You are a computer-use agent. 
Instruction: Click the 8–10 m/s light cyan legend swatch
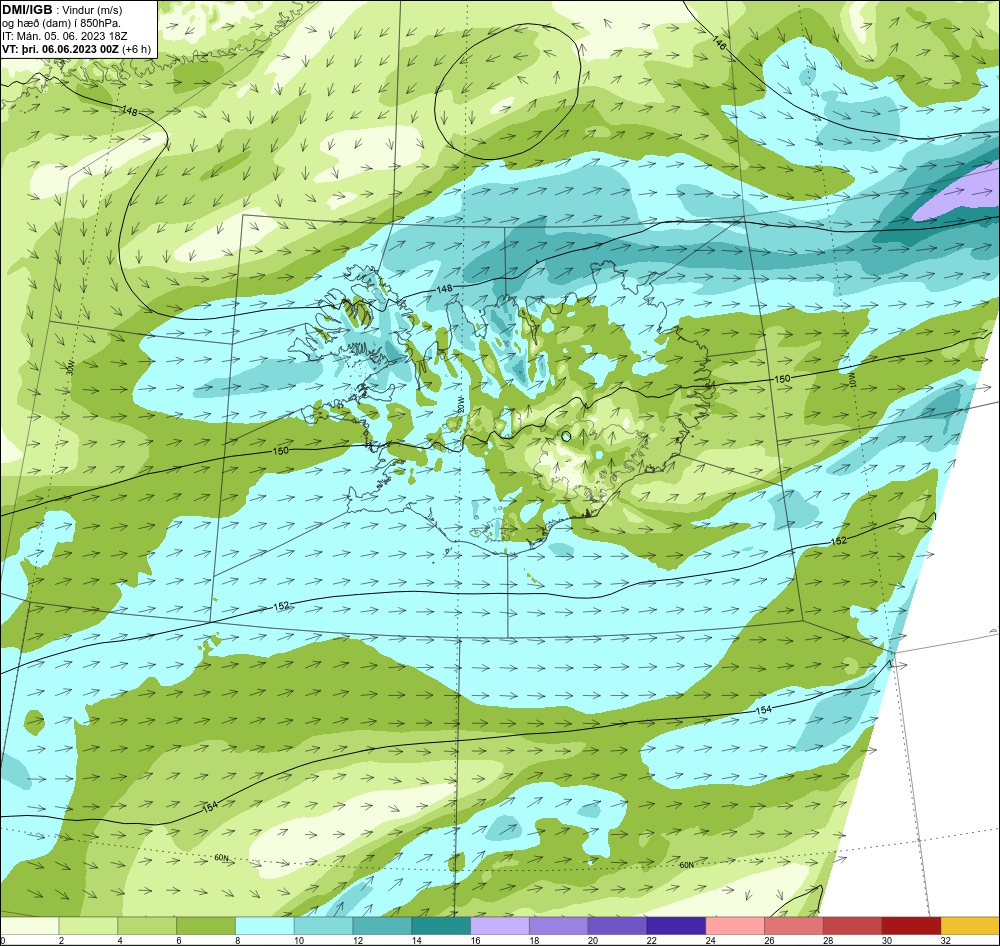point(265,926)
